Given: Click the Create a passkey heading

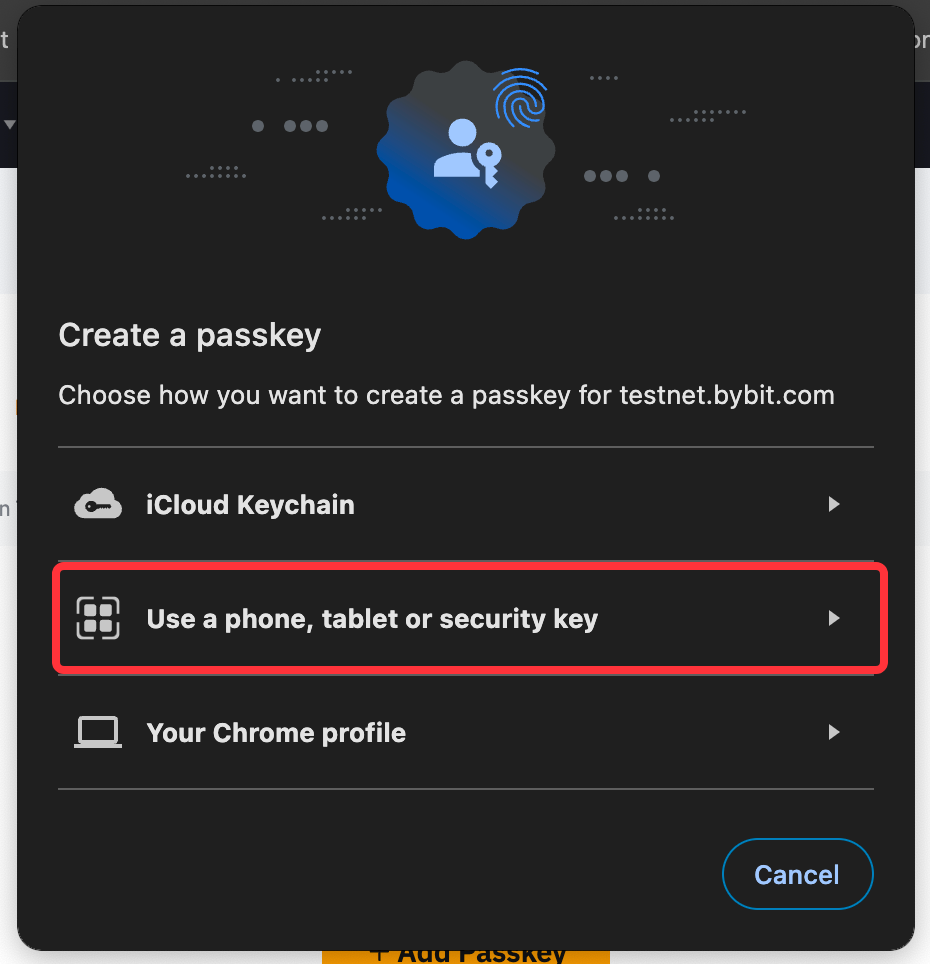Looking at the screenshot, I should point(190,335).
